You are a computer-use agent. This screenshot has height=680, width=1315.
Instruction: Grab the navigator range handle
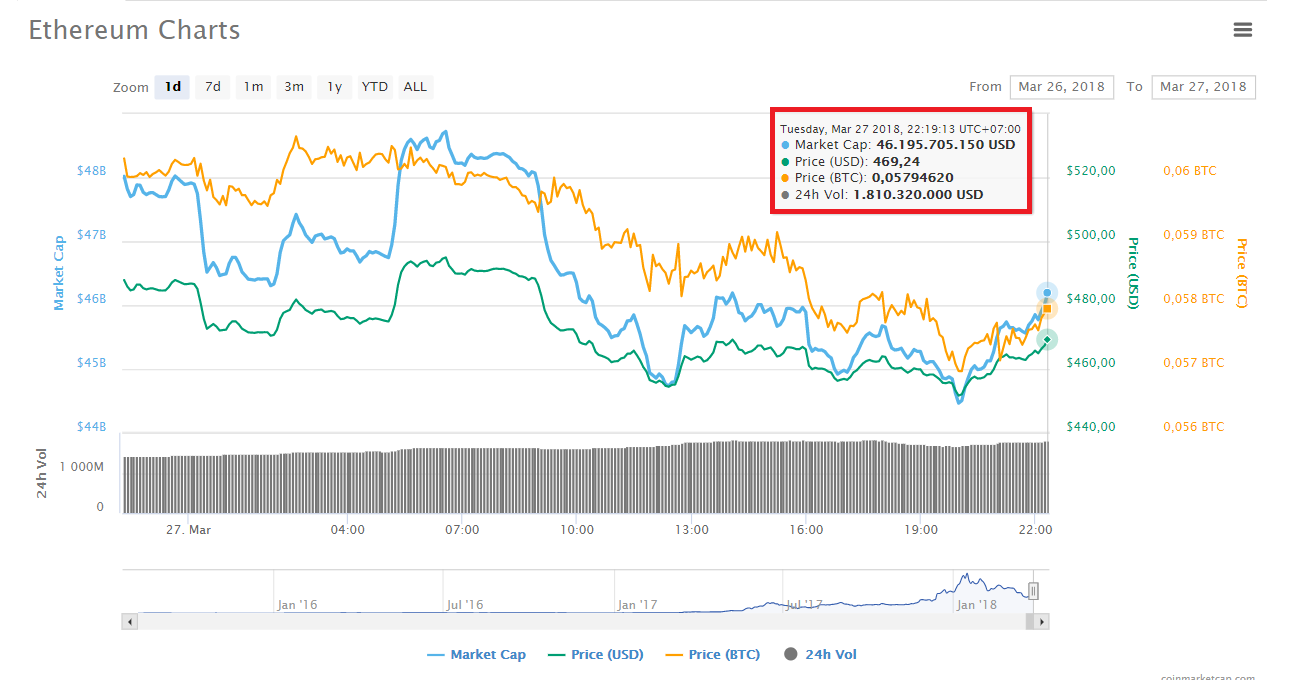1033,591
